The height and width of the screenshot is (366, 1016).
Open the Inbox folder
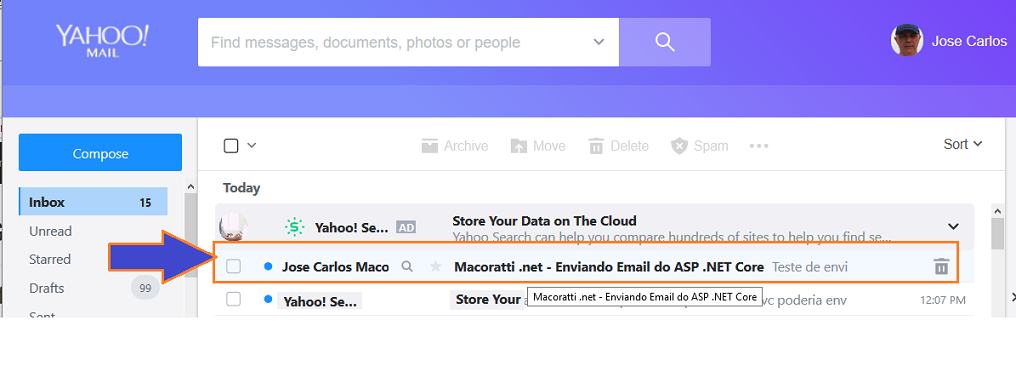[x=93, y=202]
